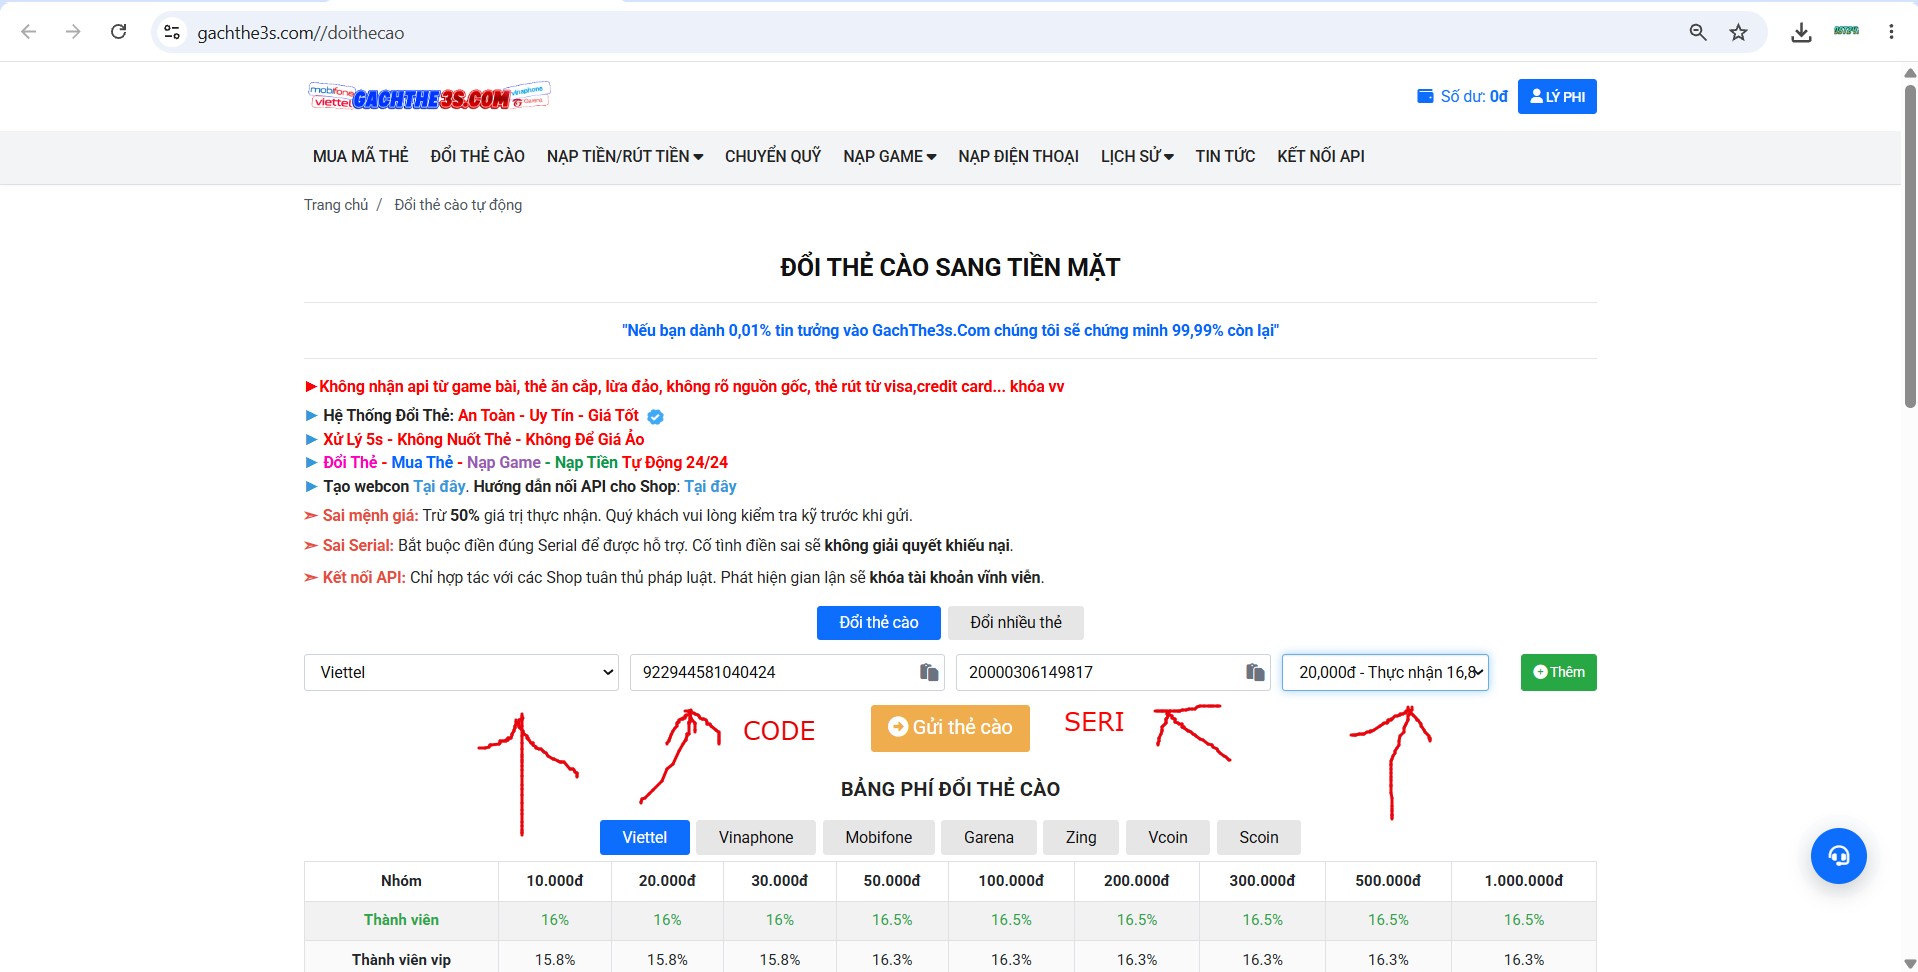Image resolution: width=1918 pixels, height=972 pixels.
Task: Reload the page
Action: tap(118, 32)
